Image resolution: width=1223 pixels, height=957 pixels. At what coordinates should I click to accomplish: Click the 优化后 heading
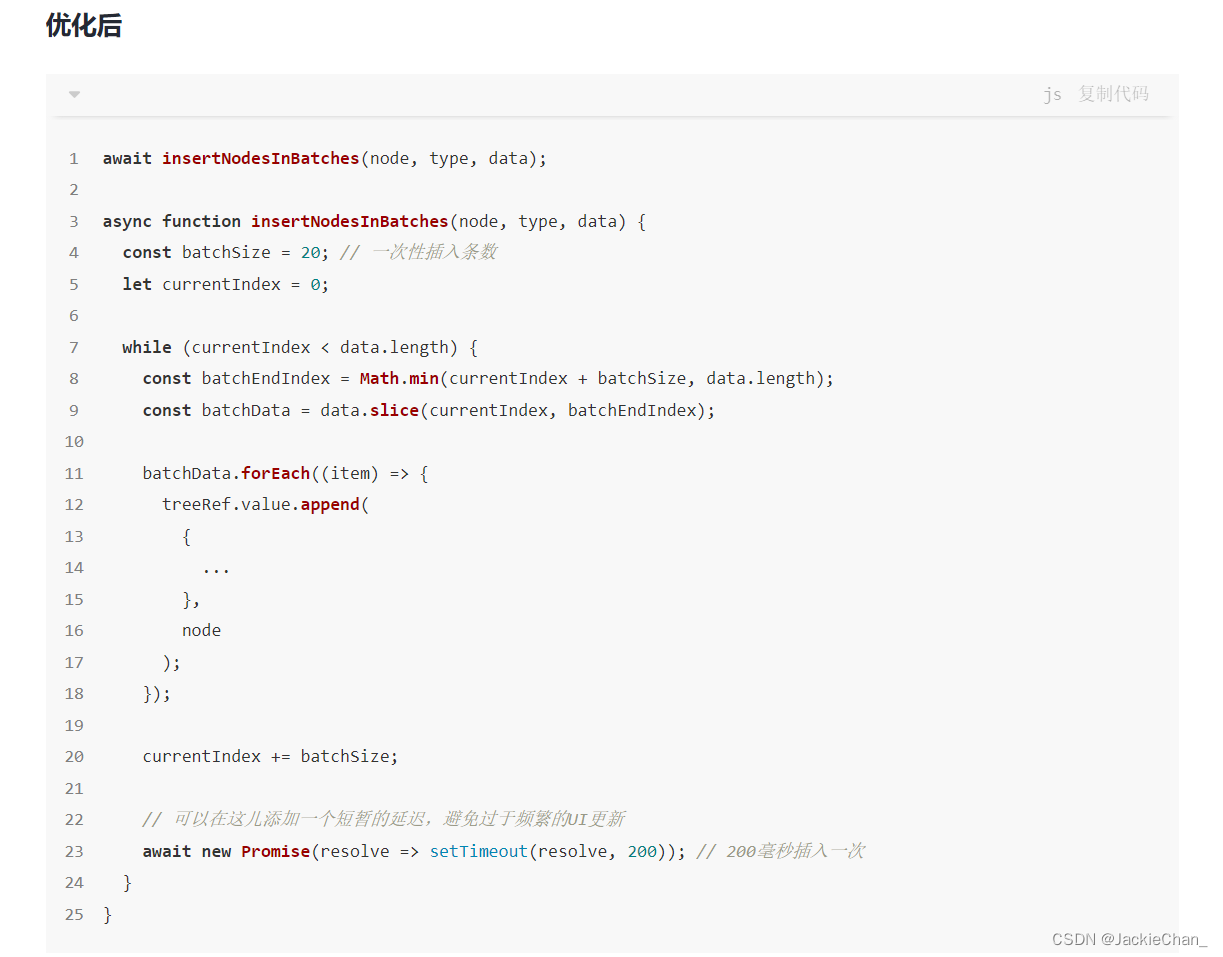click(84, 26)
